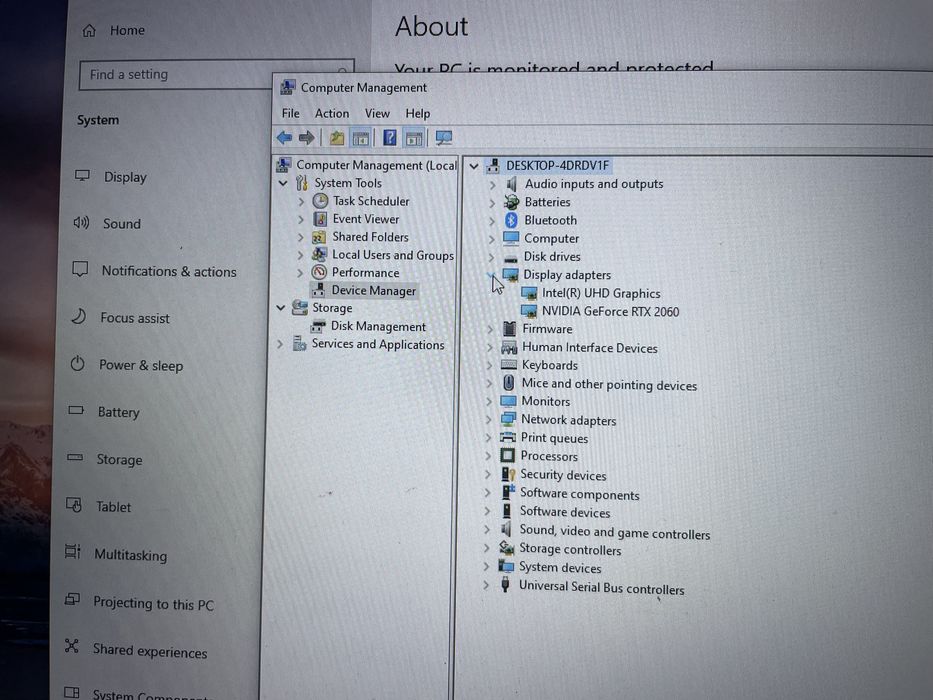The height and width of the screenshot is (700, 933).
Task: Click the Back arrow toolbar icon
Action: (x=284, y=138)
